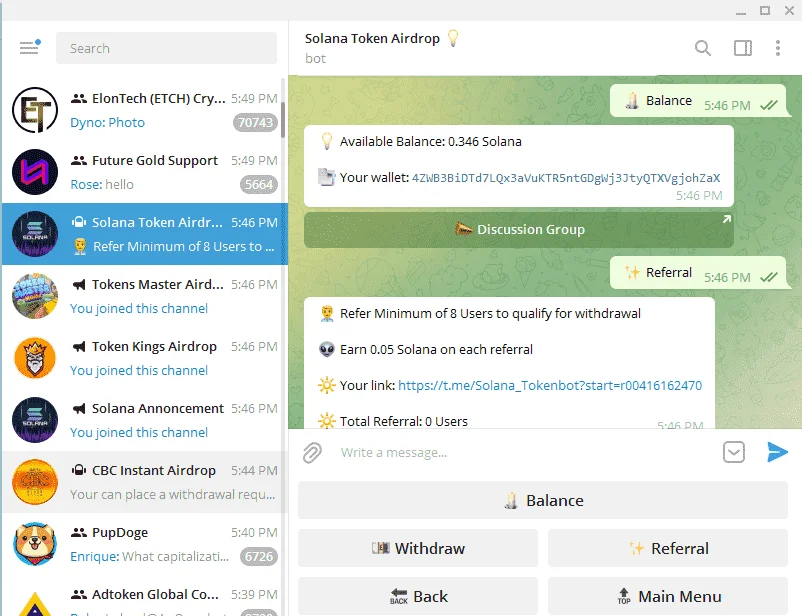The width and height of the screenshot is (802, 616).
Task: Click the lightbulb emoji beside the chat title
Action: (x=453, y=38)
